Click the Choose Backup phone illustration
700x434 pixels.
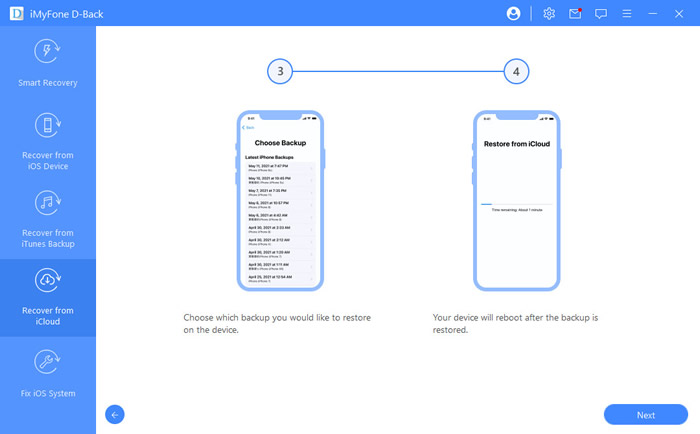coord(280,199)
